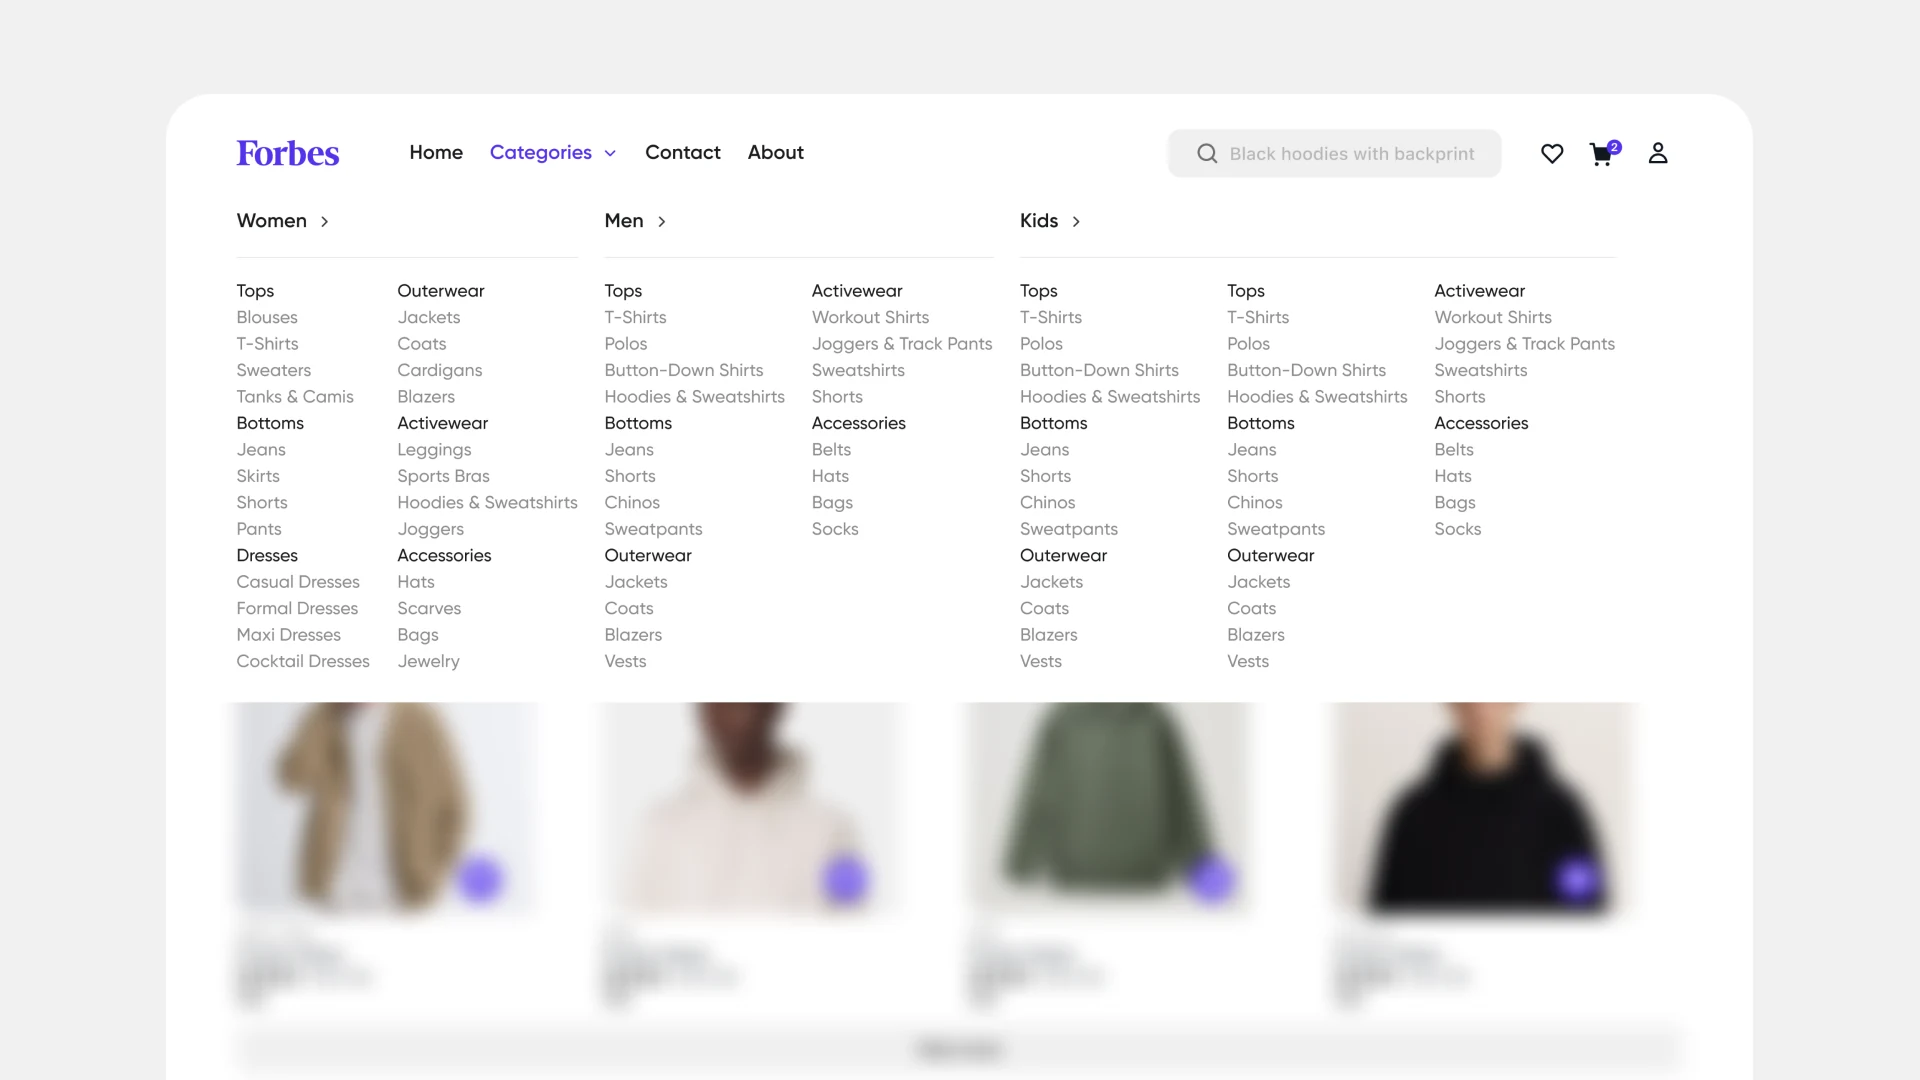Select Sweaters under Women Tops
1920x1080 pixels.
[274, 370]
